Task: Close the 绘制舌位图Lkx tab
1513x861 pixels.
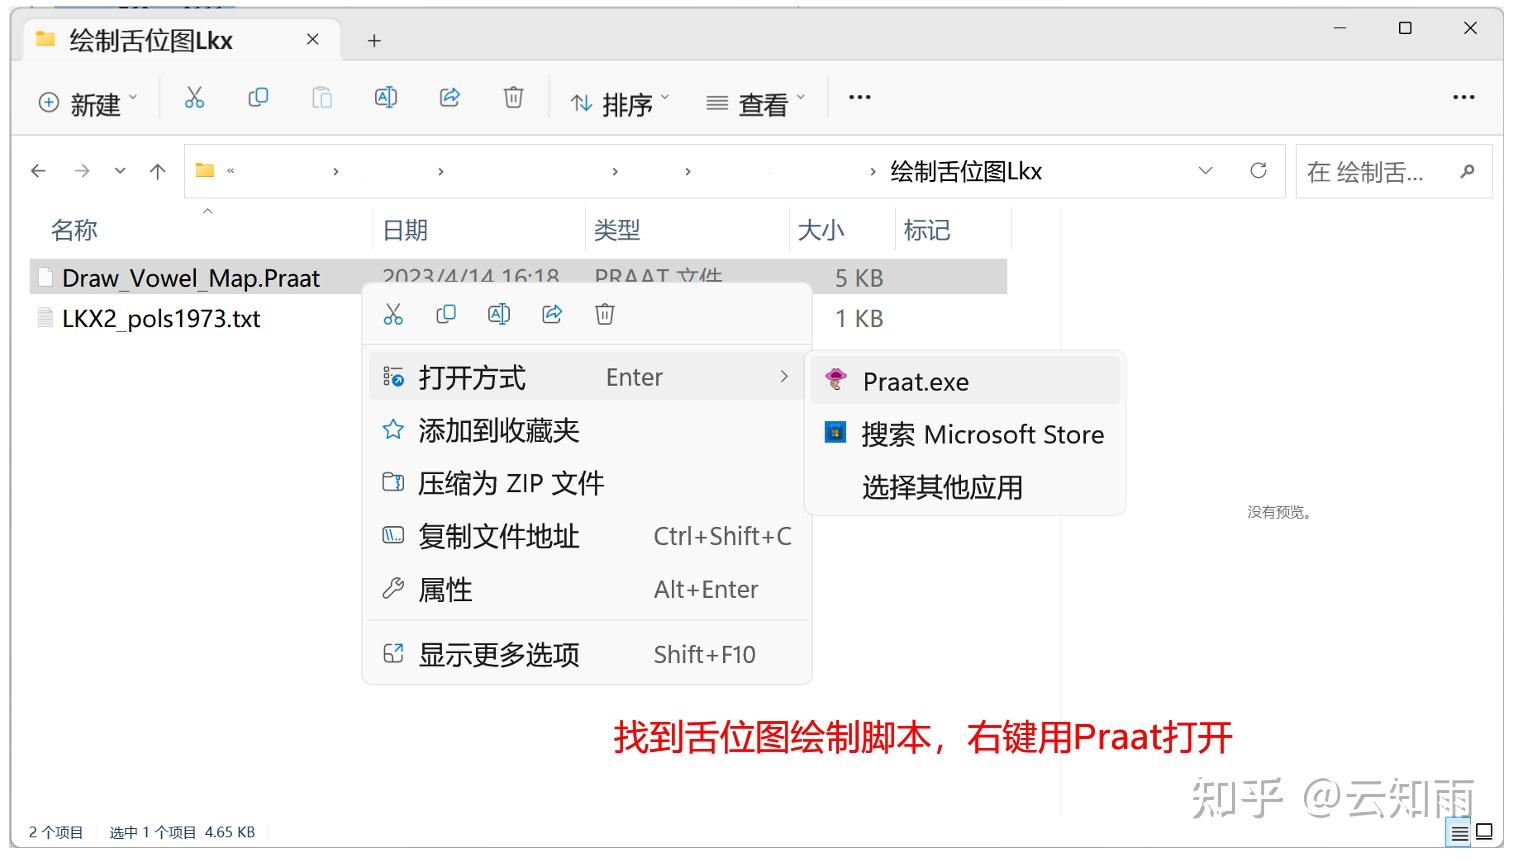Action: (312, 39)
